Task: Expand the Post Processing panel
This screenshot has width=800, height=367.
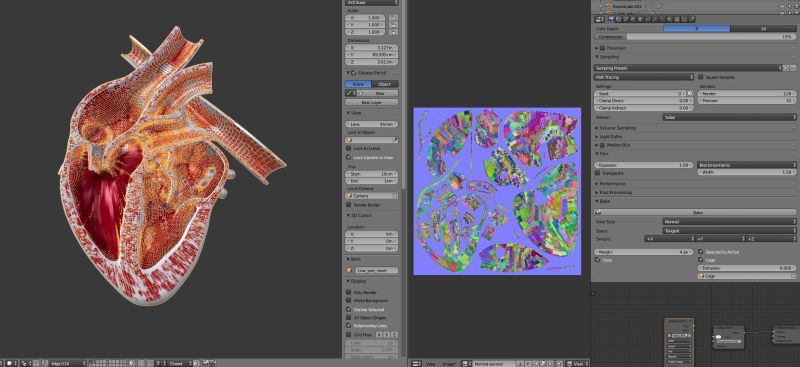Action: [614, 192]
